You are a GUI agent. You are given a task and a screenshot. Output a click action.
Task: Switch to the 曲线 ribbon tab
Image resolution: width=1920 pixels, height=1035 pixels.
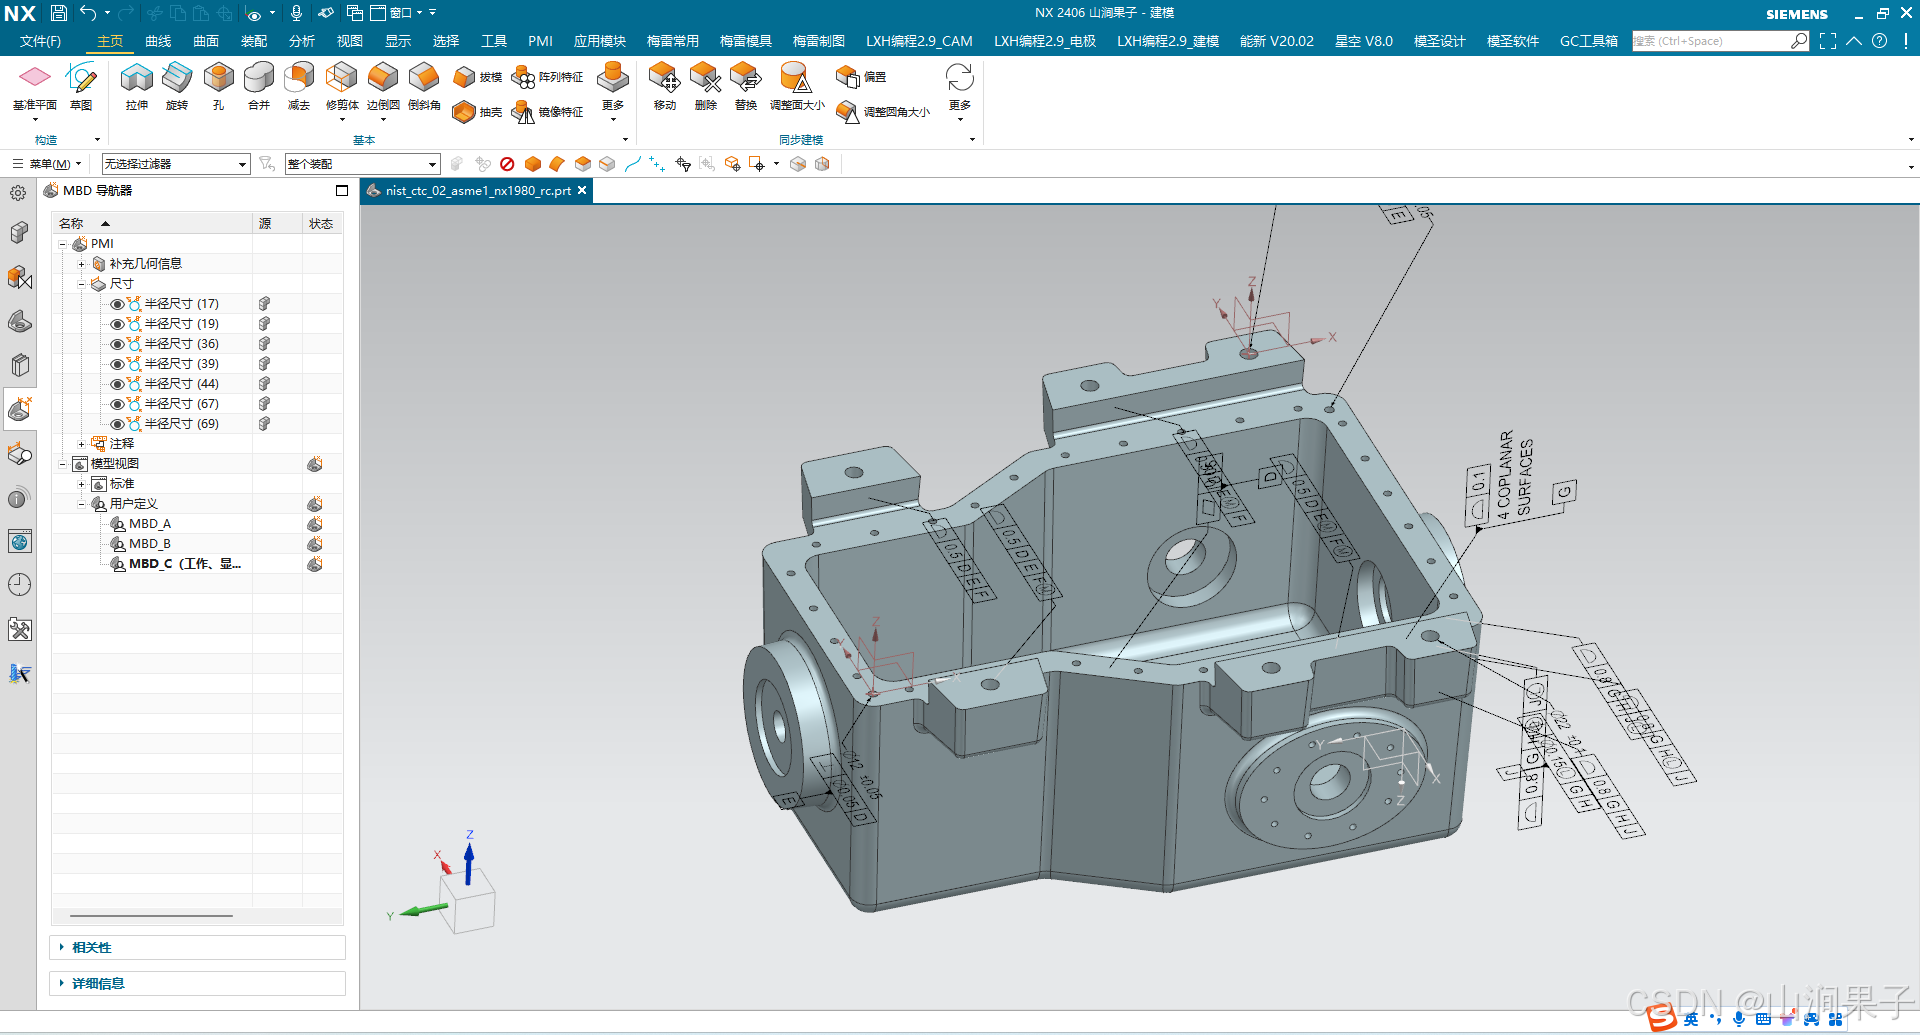pyautogui.click(x=158, y=41)
